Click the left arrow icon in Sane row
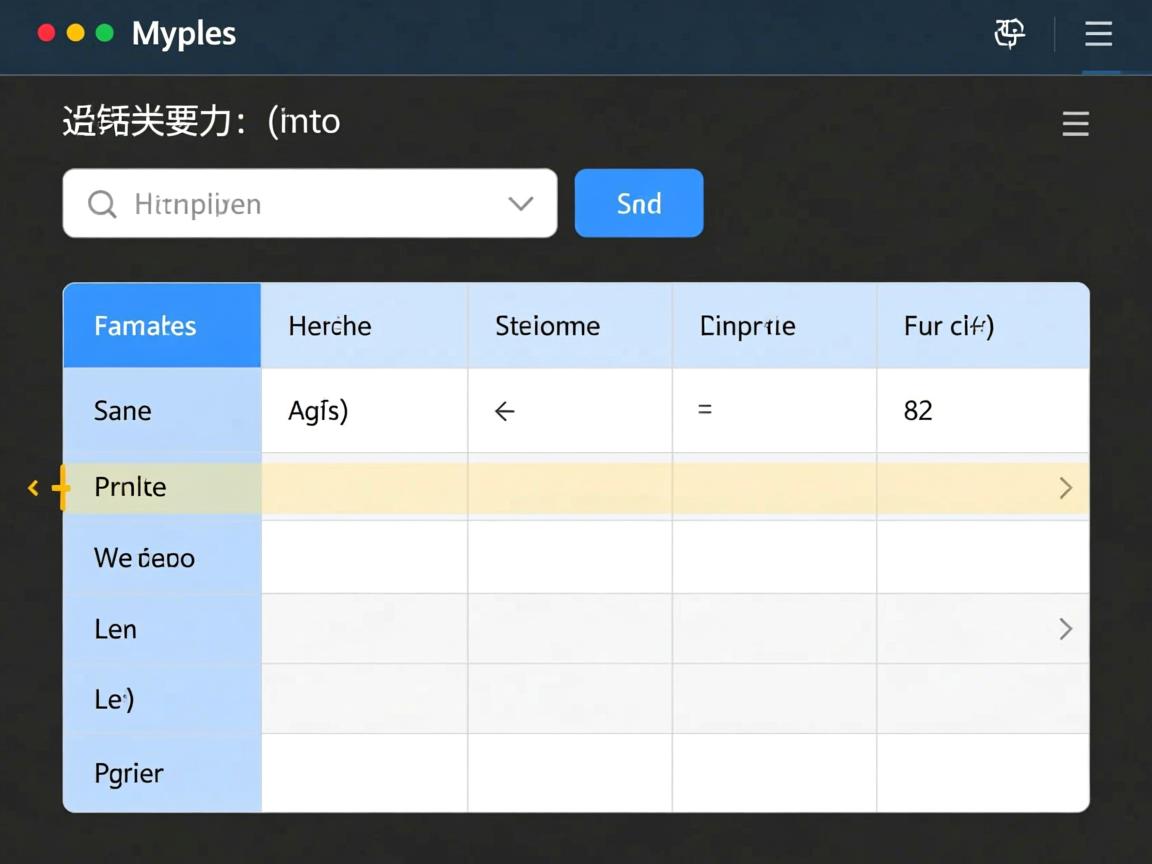The image size is (1152, 864). pos(505,411)
